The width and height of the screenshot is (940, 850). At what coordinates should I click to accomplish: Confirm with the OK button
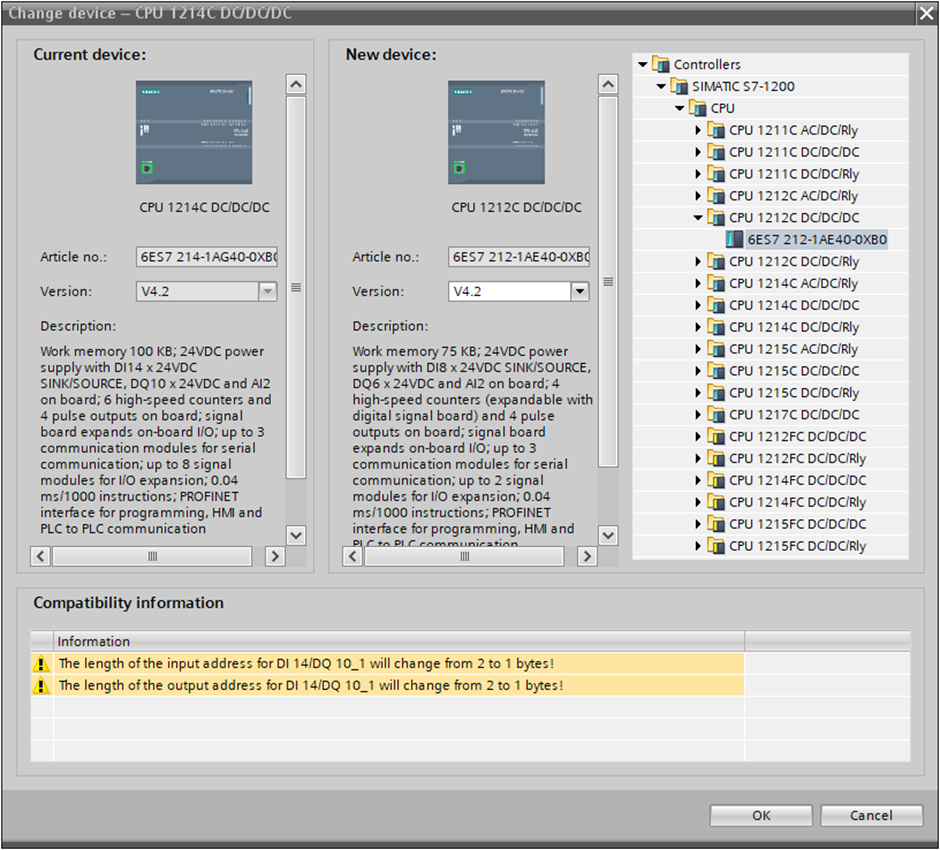[761, 815]
